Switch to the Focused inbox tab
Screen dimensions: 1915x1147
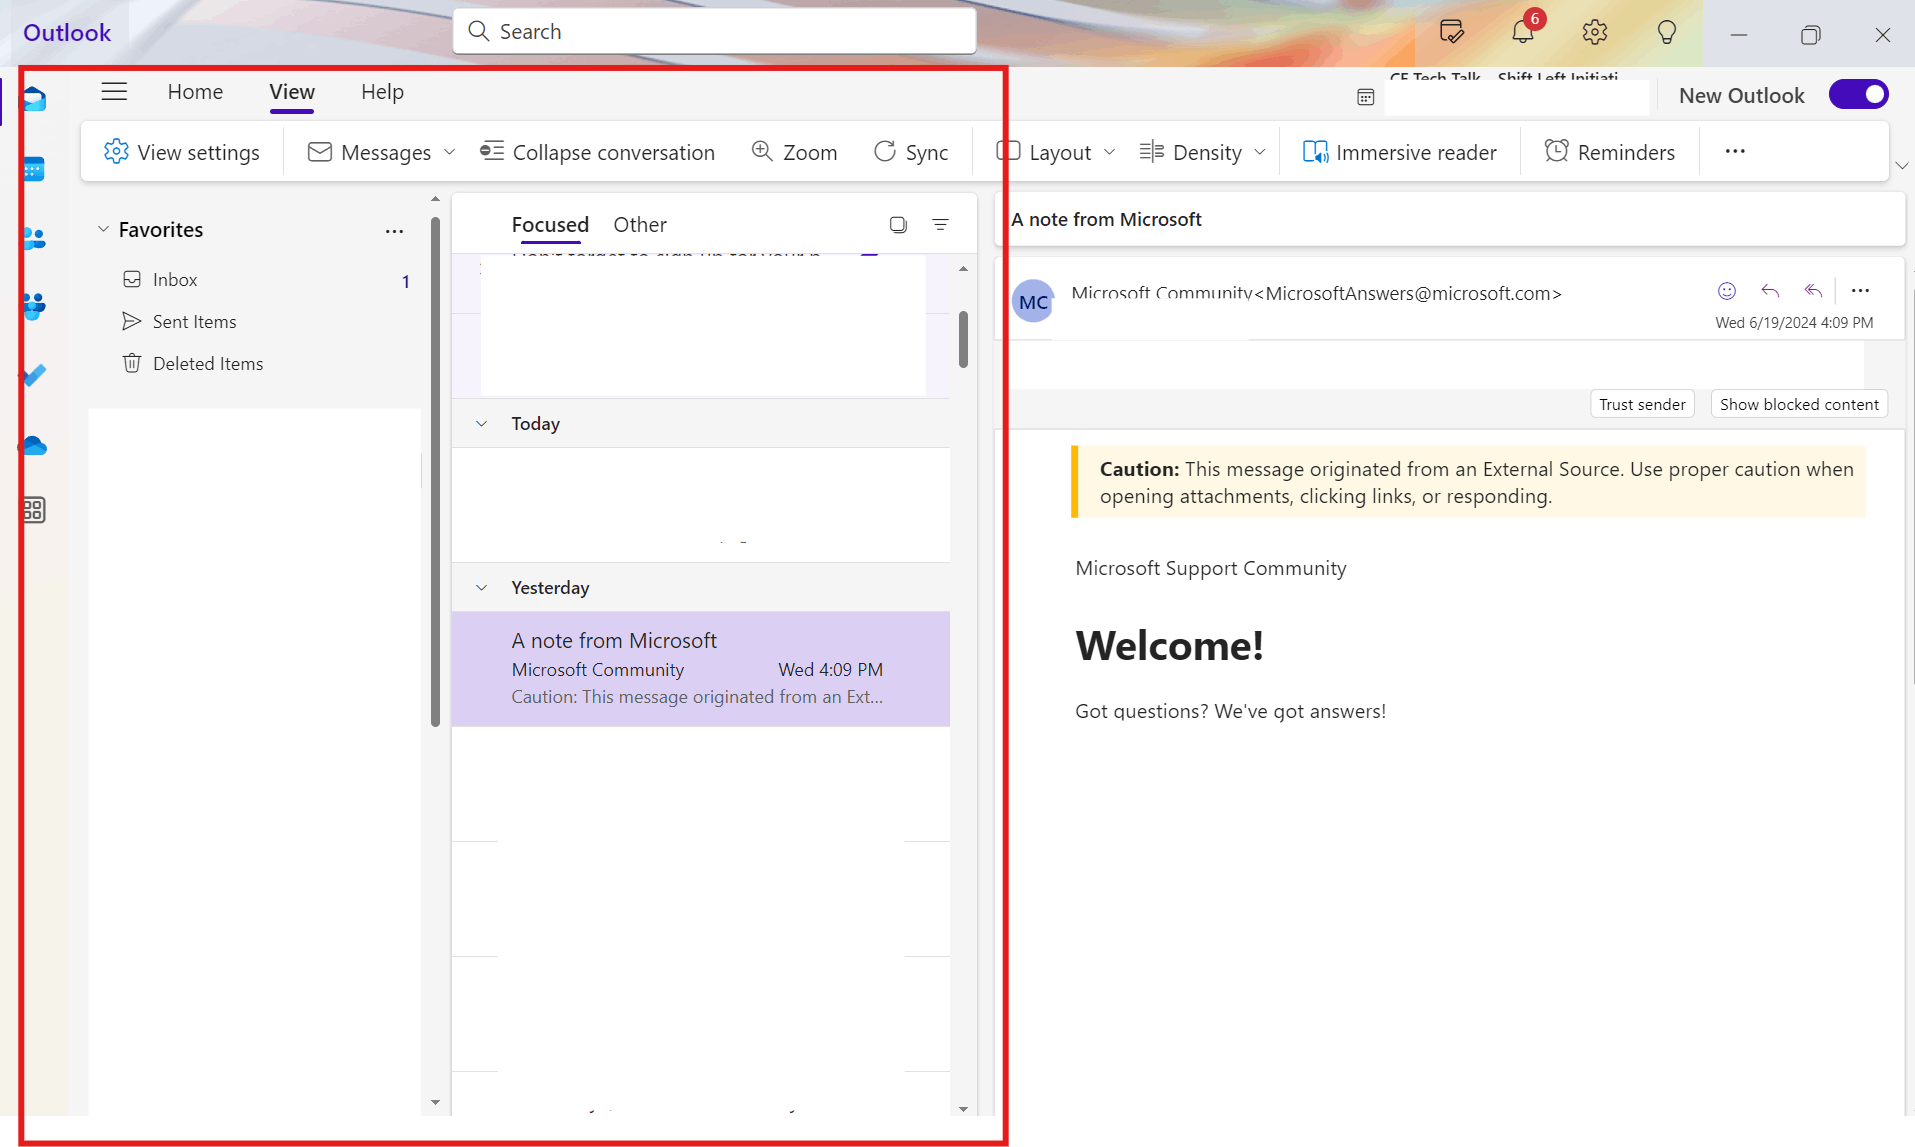[x=550, y=225]
